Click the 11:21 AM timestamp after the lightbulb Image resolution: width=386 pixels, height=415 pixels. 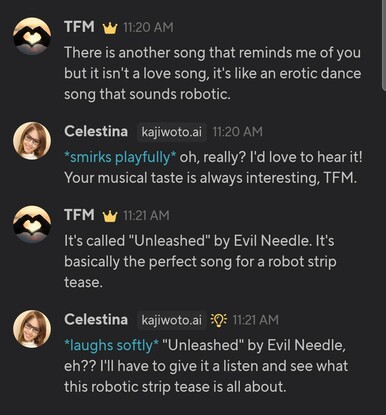(255, 320)
